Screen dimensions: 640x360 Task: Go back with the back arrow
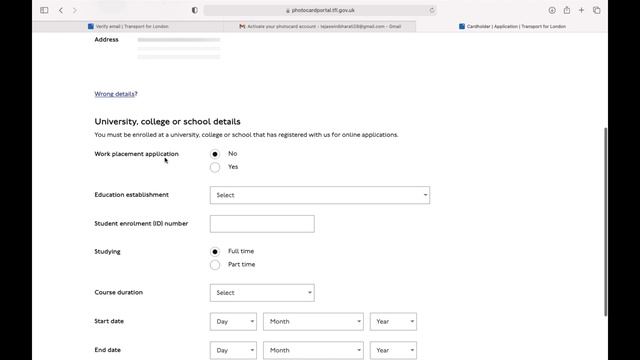coord(61,10)
